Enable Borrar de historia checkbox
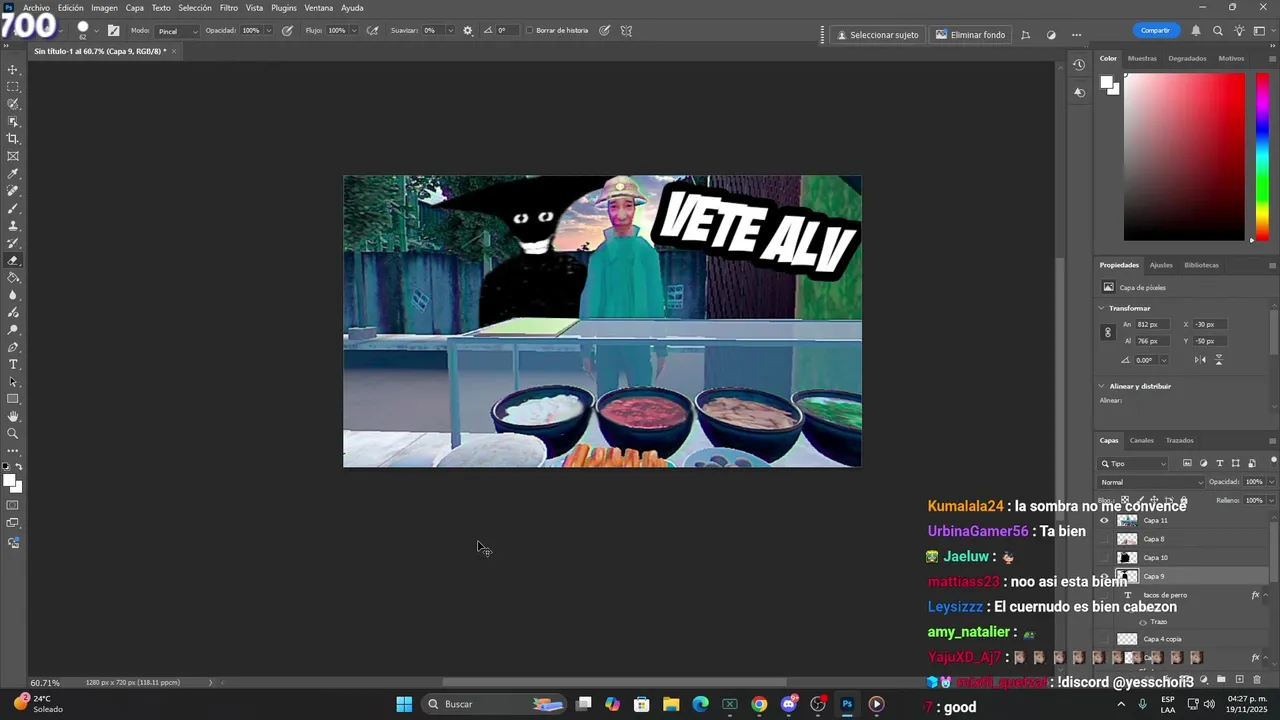 click(530, 31)
